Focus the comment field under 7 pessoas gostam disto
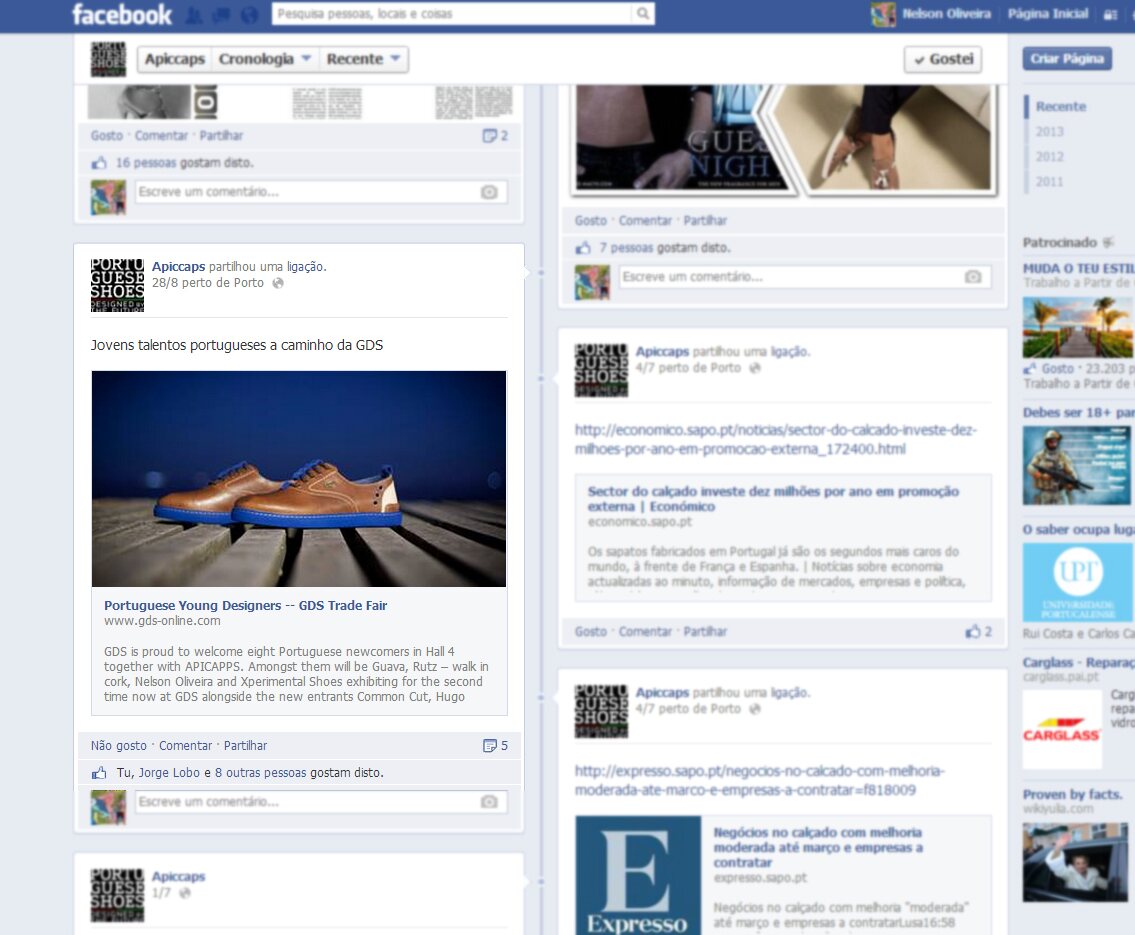This screenshot has height=935, width=1135. (x=791, y=276)
